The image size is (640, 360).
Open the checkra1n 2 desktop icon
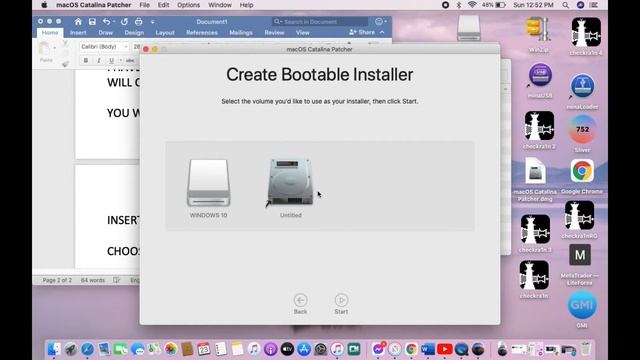tap(539, 130)
